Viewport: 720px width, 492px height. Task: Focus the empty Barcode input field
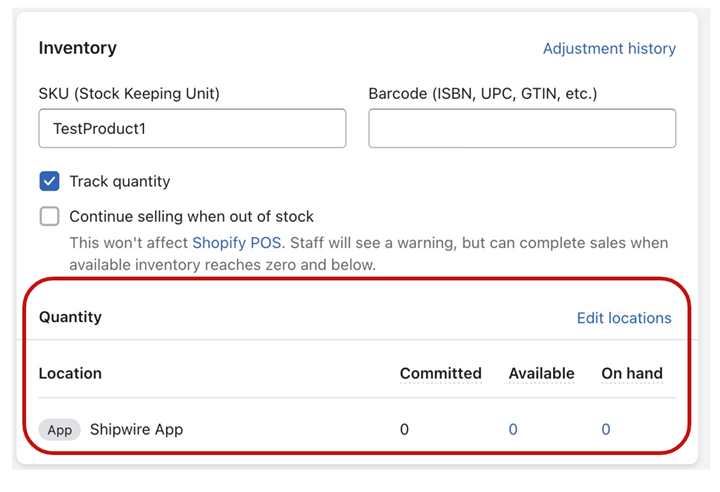(x=521, y=129)
